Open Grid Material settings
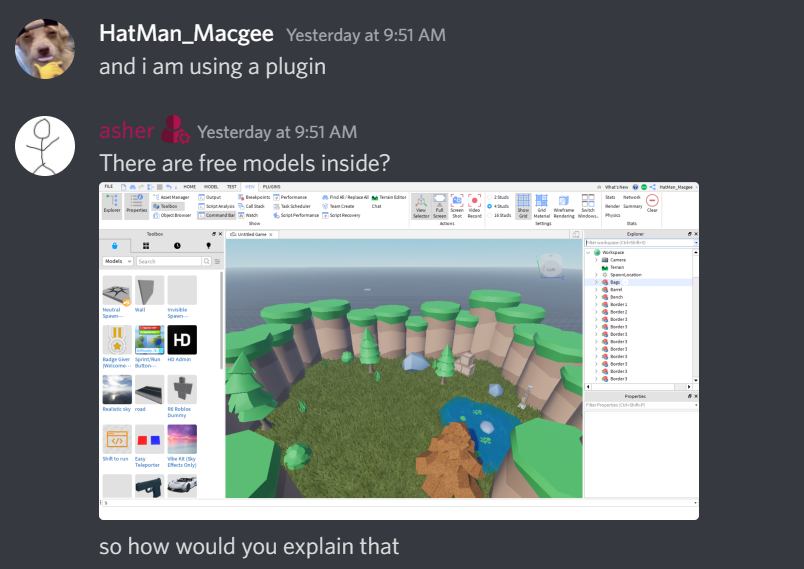 (541, 206)
